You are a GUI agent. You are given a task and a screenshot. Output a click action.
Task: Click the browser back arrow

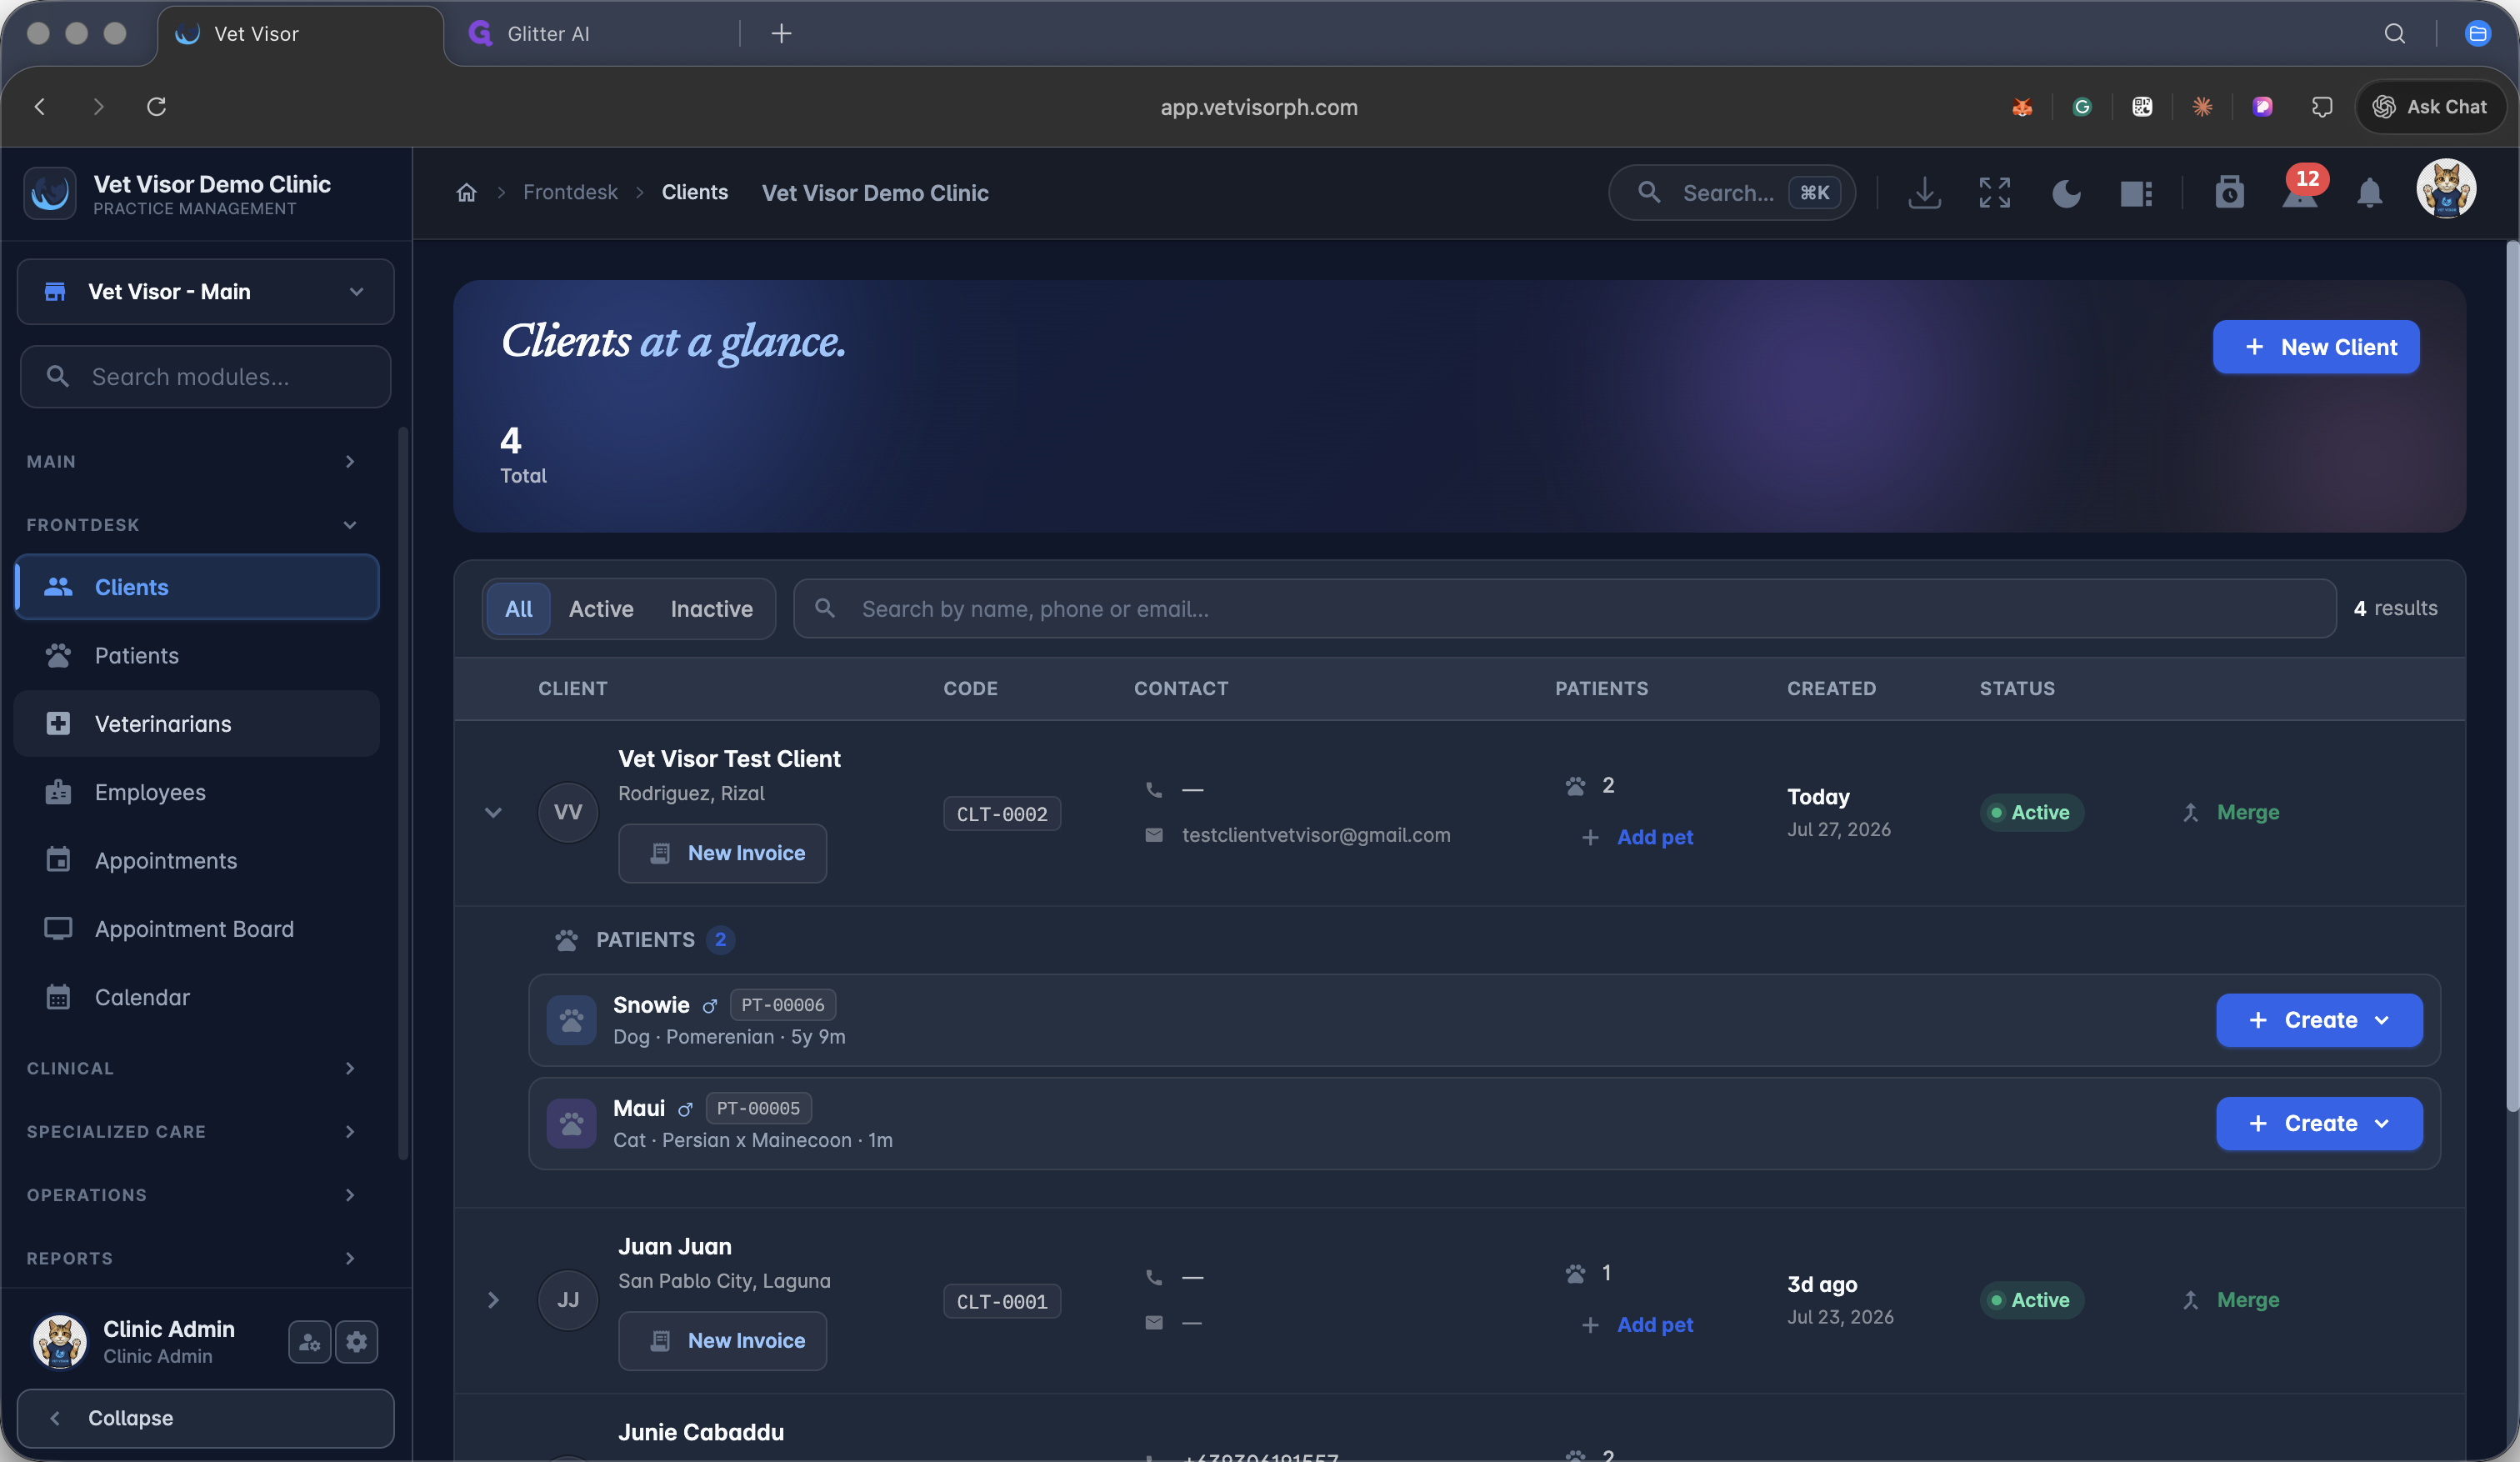(x=40, y=106)
